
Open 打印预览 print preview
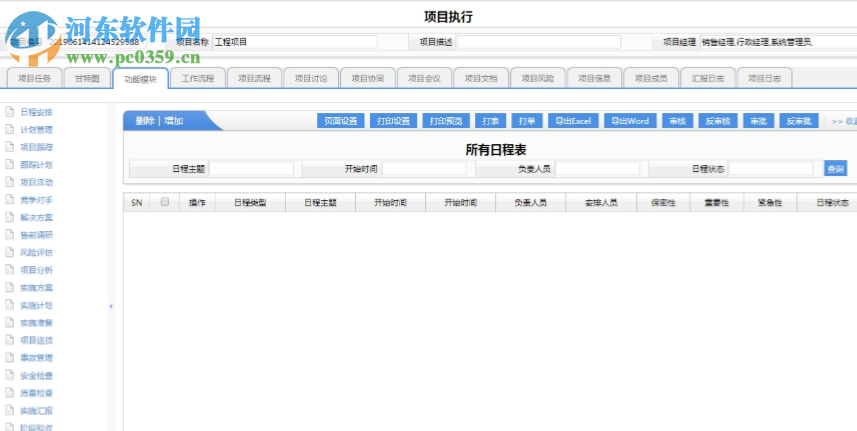pos(446,121)
